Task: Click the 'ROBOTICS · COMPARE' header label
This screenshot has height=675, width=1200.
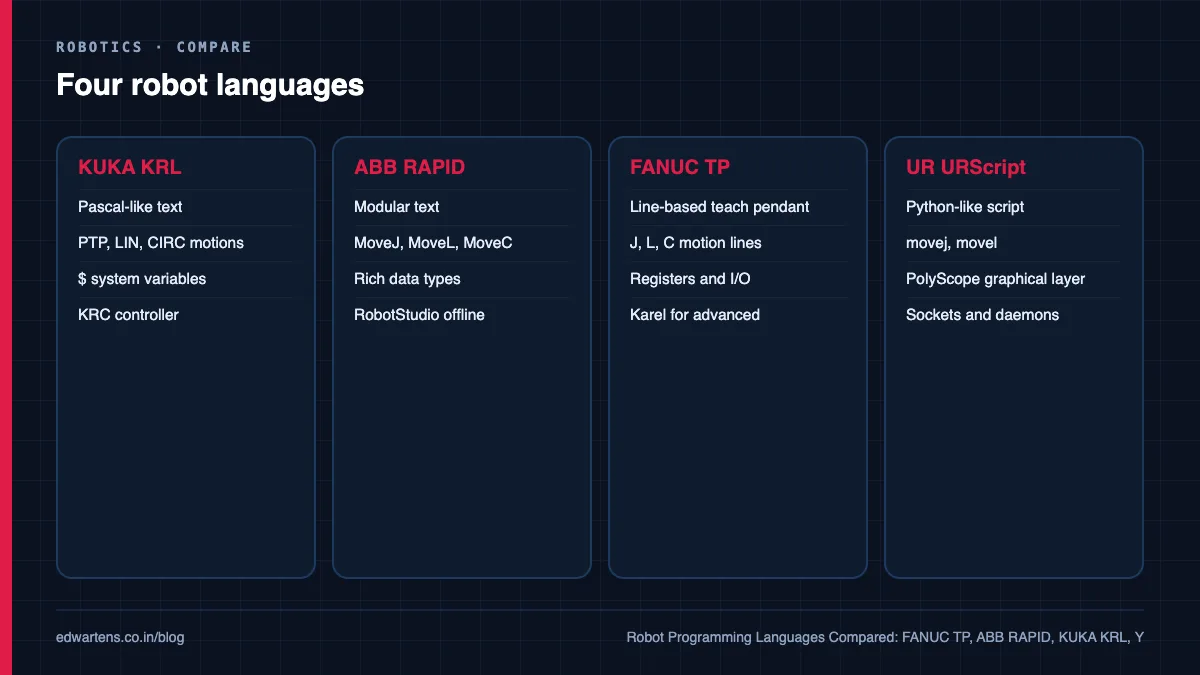Action: 154,47
